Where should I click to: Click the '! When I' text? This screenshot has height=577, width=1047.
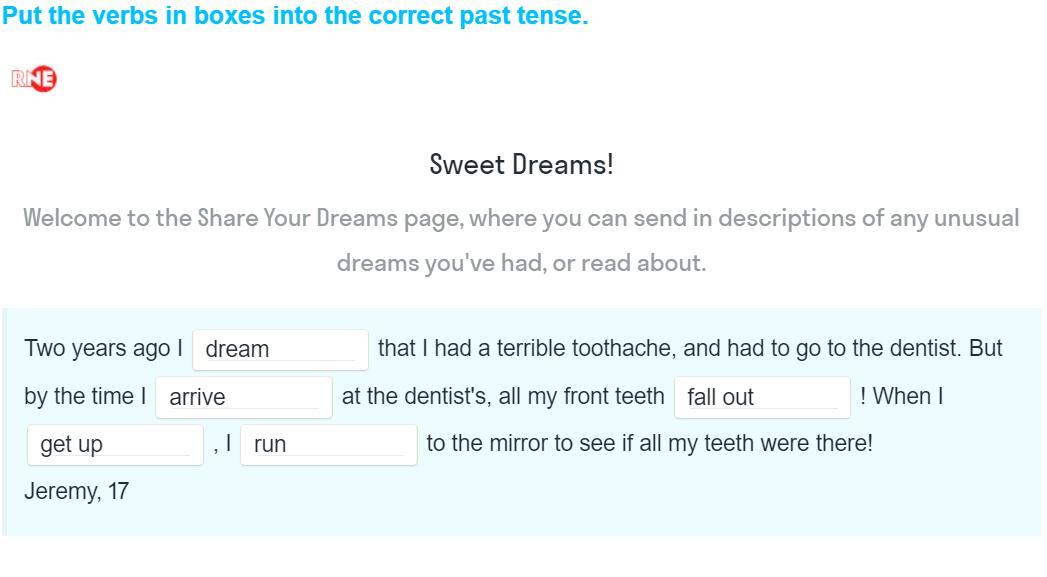coord(901,396)
